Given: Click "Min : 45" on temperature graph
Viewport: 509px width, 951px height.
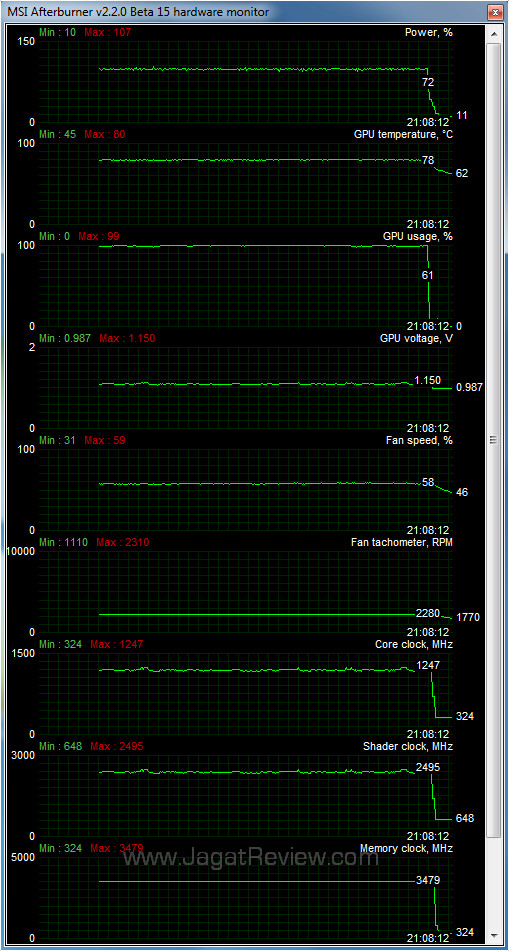Looking at the screenshot, I should (58, 134).
